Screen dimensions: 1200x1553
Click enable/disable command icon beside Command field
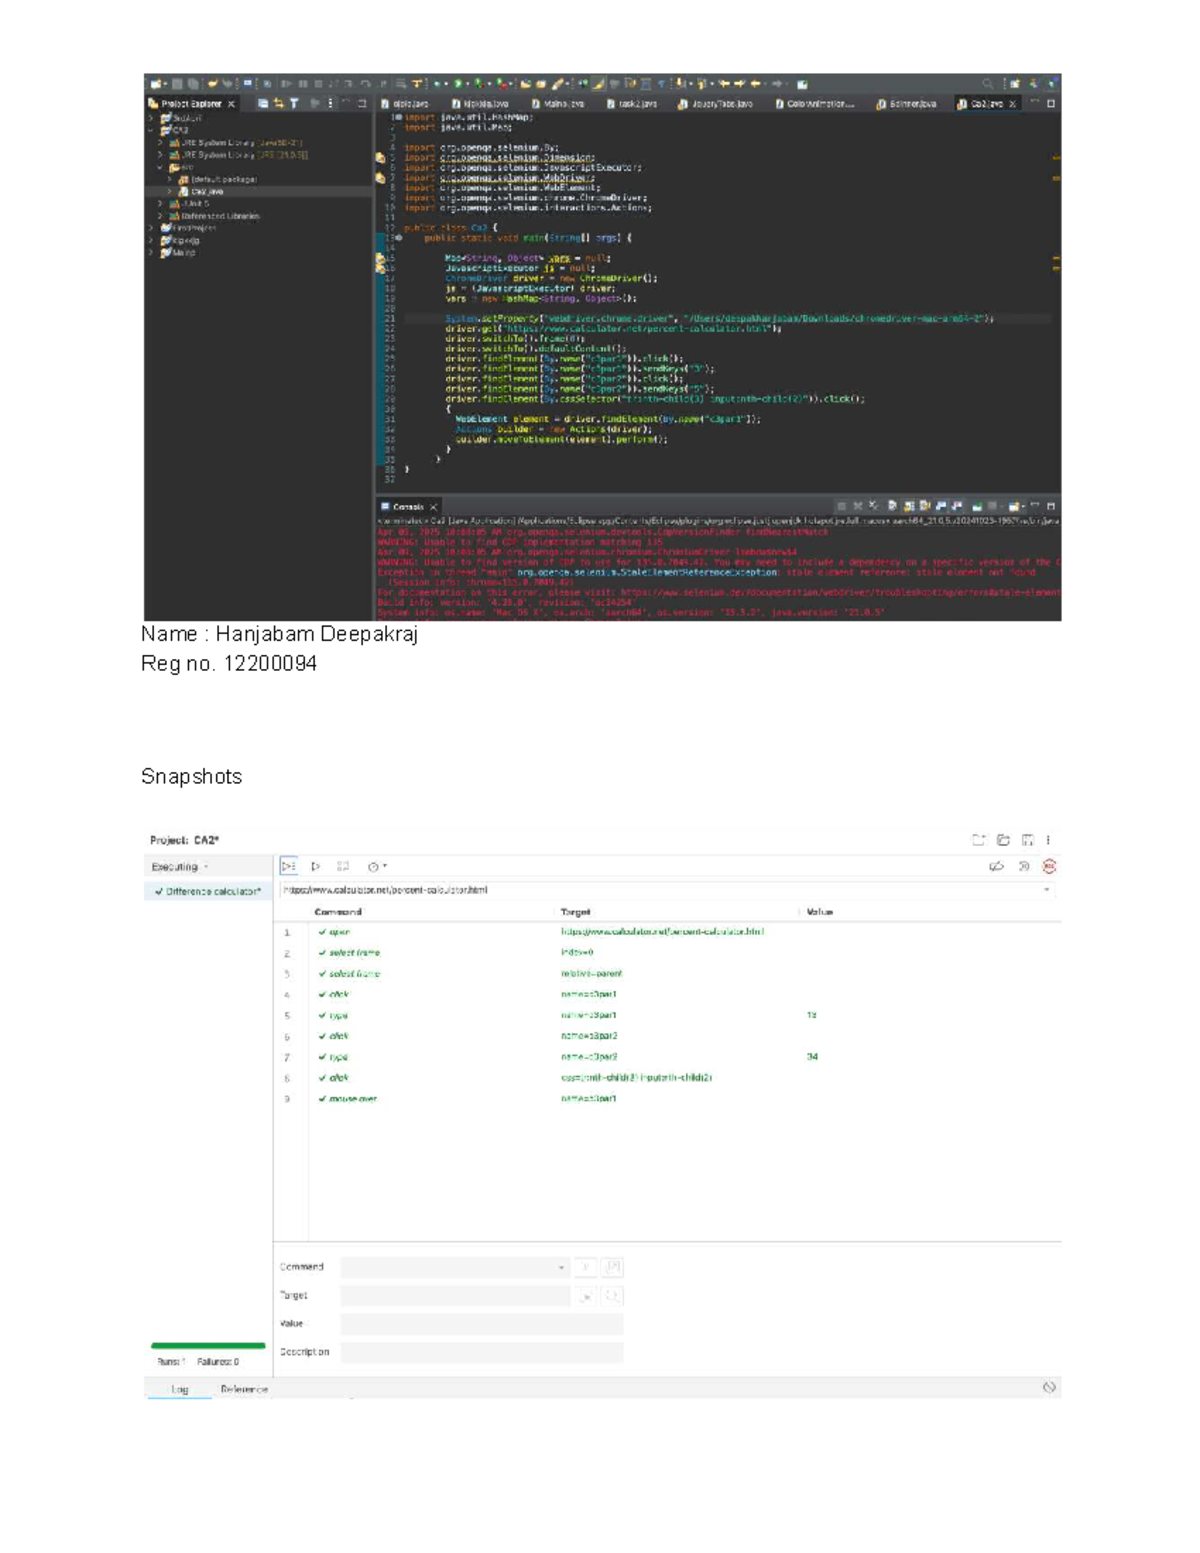[x=586, y=1267]
